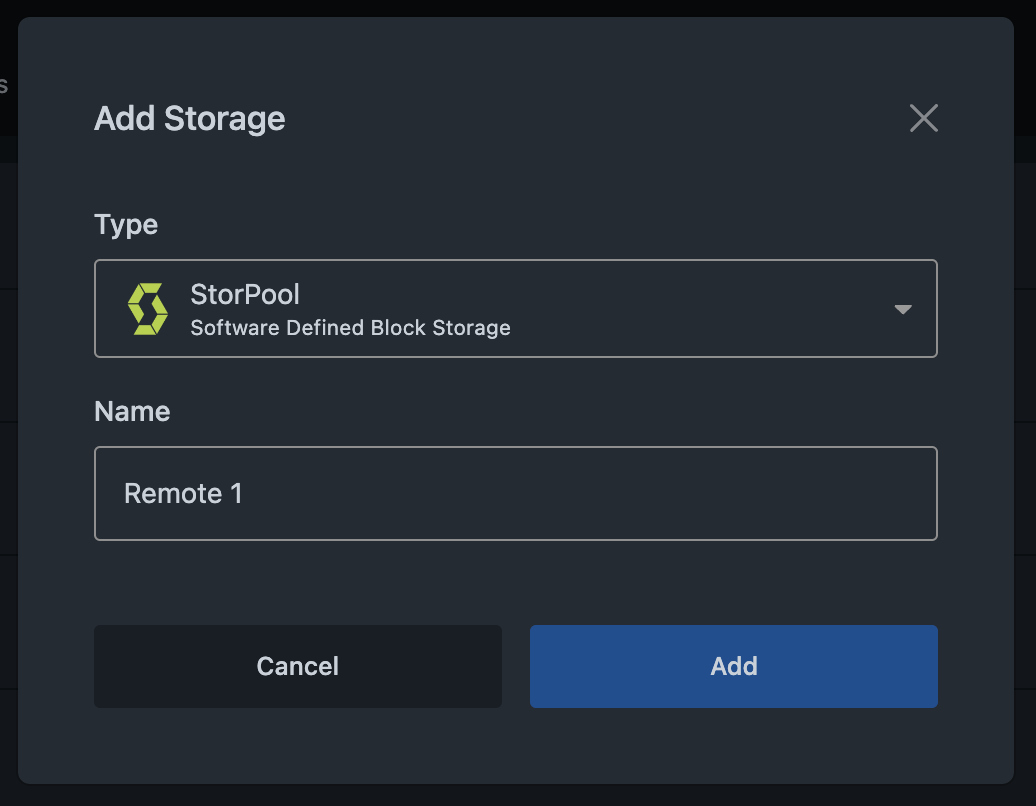Confirm with the Add button
The height and width of the screenshot is (806, 1036).
click(x=733, y=666)
